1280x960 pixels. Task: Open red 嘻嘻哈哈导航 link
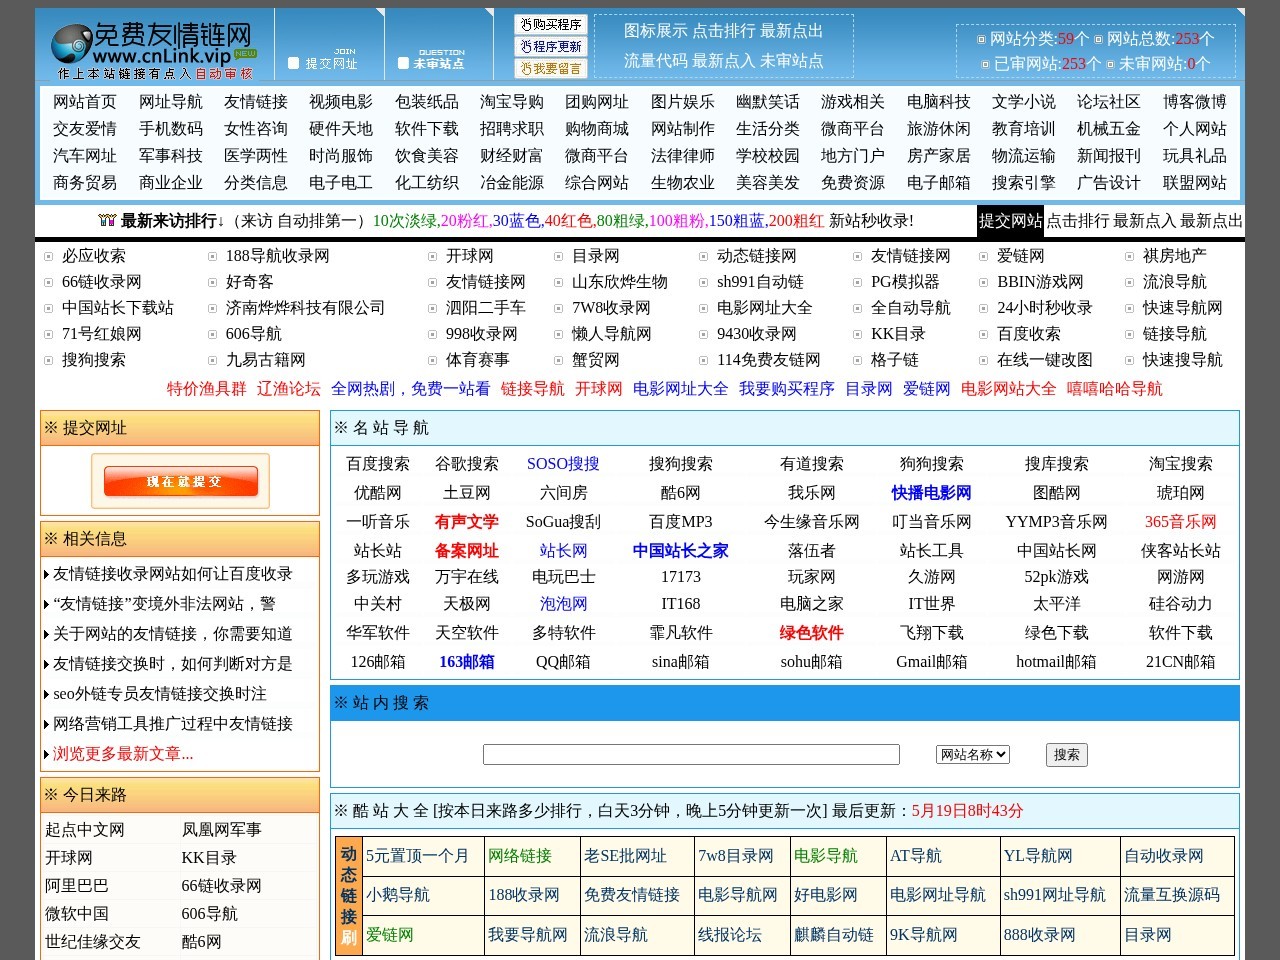pos(1115,389)
